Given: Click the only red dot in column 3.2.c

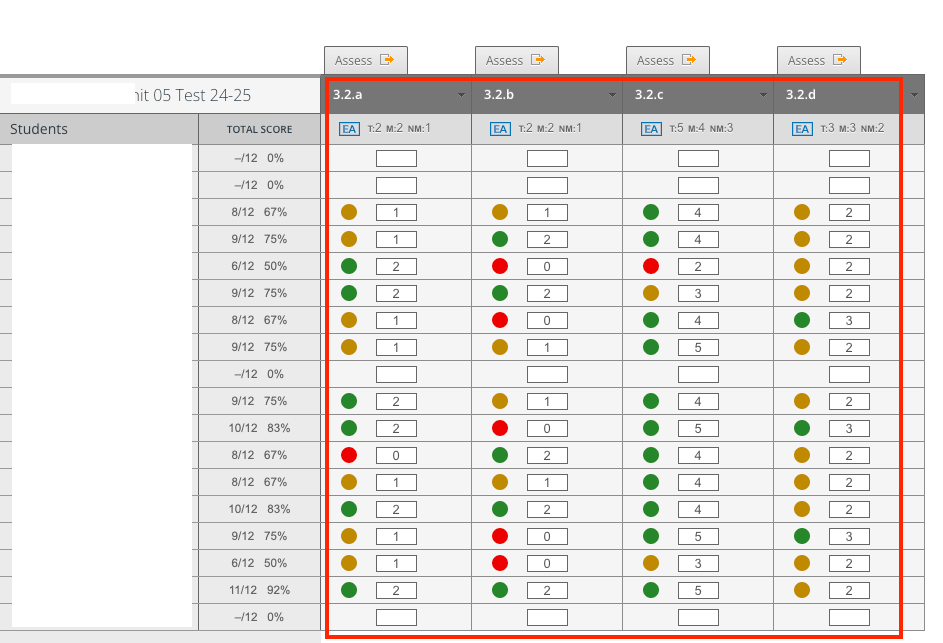Looking at the screenshot, I should 651,266.
